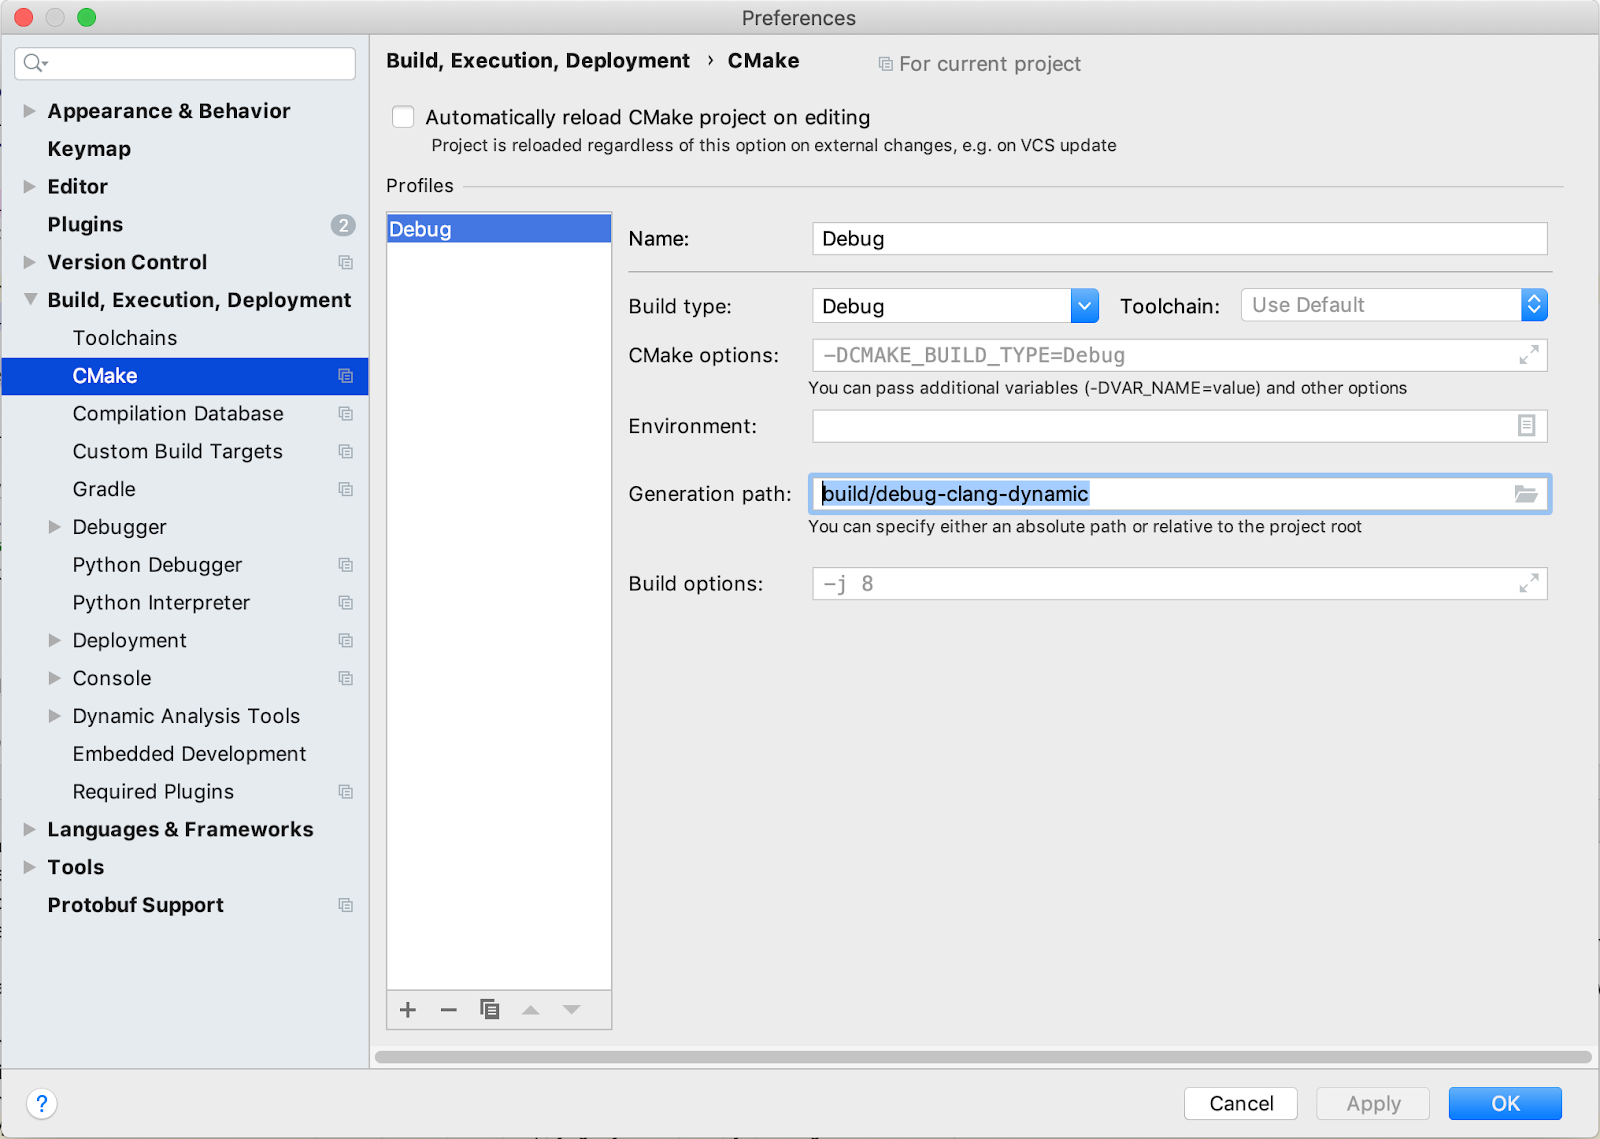Image resolution: width=1600 pixels, height=1139 pixels.
Task: Open the Toolchain dropdown
Action: 1533,305
